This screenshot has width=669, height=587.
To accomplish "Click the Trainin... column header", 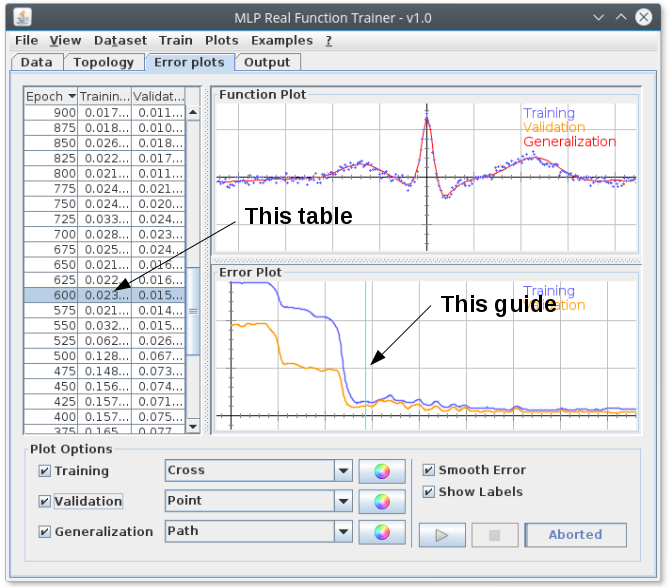I will 105,96.
